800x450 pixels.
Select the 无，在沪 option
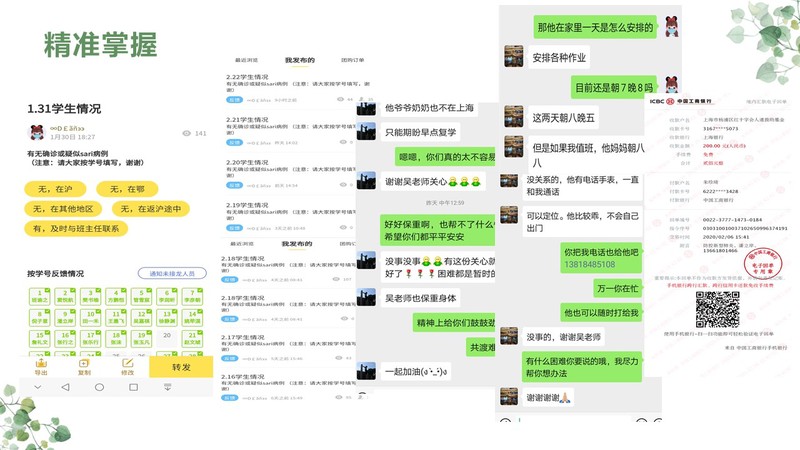point(55,189)
